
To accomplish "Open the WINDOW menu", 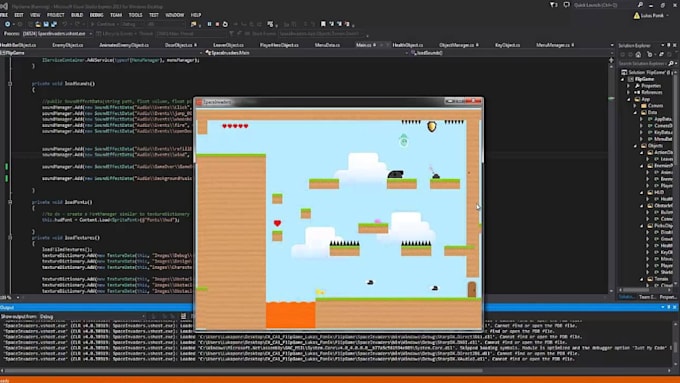I will pyautogui.click(x=174, y=15).
